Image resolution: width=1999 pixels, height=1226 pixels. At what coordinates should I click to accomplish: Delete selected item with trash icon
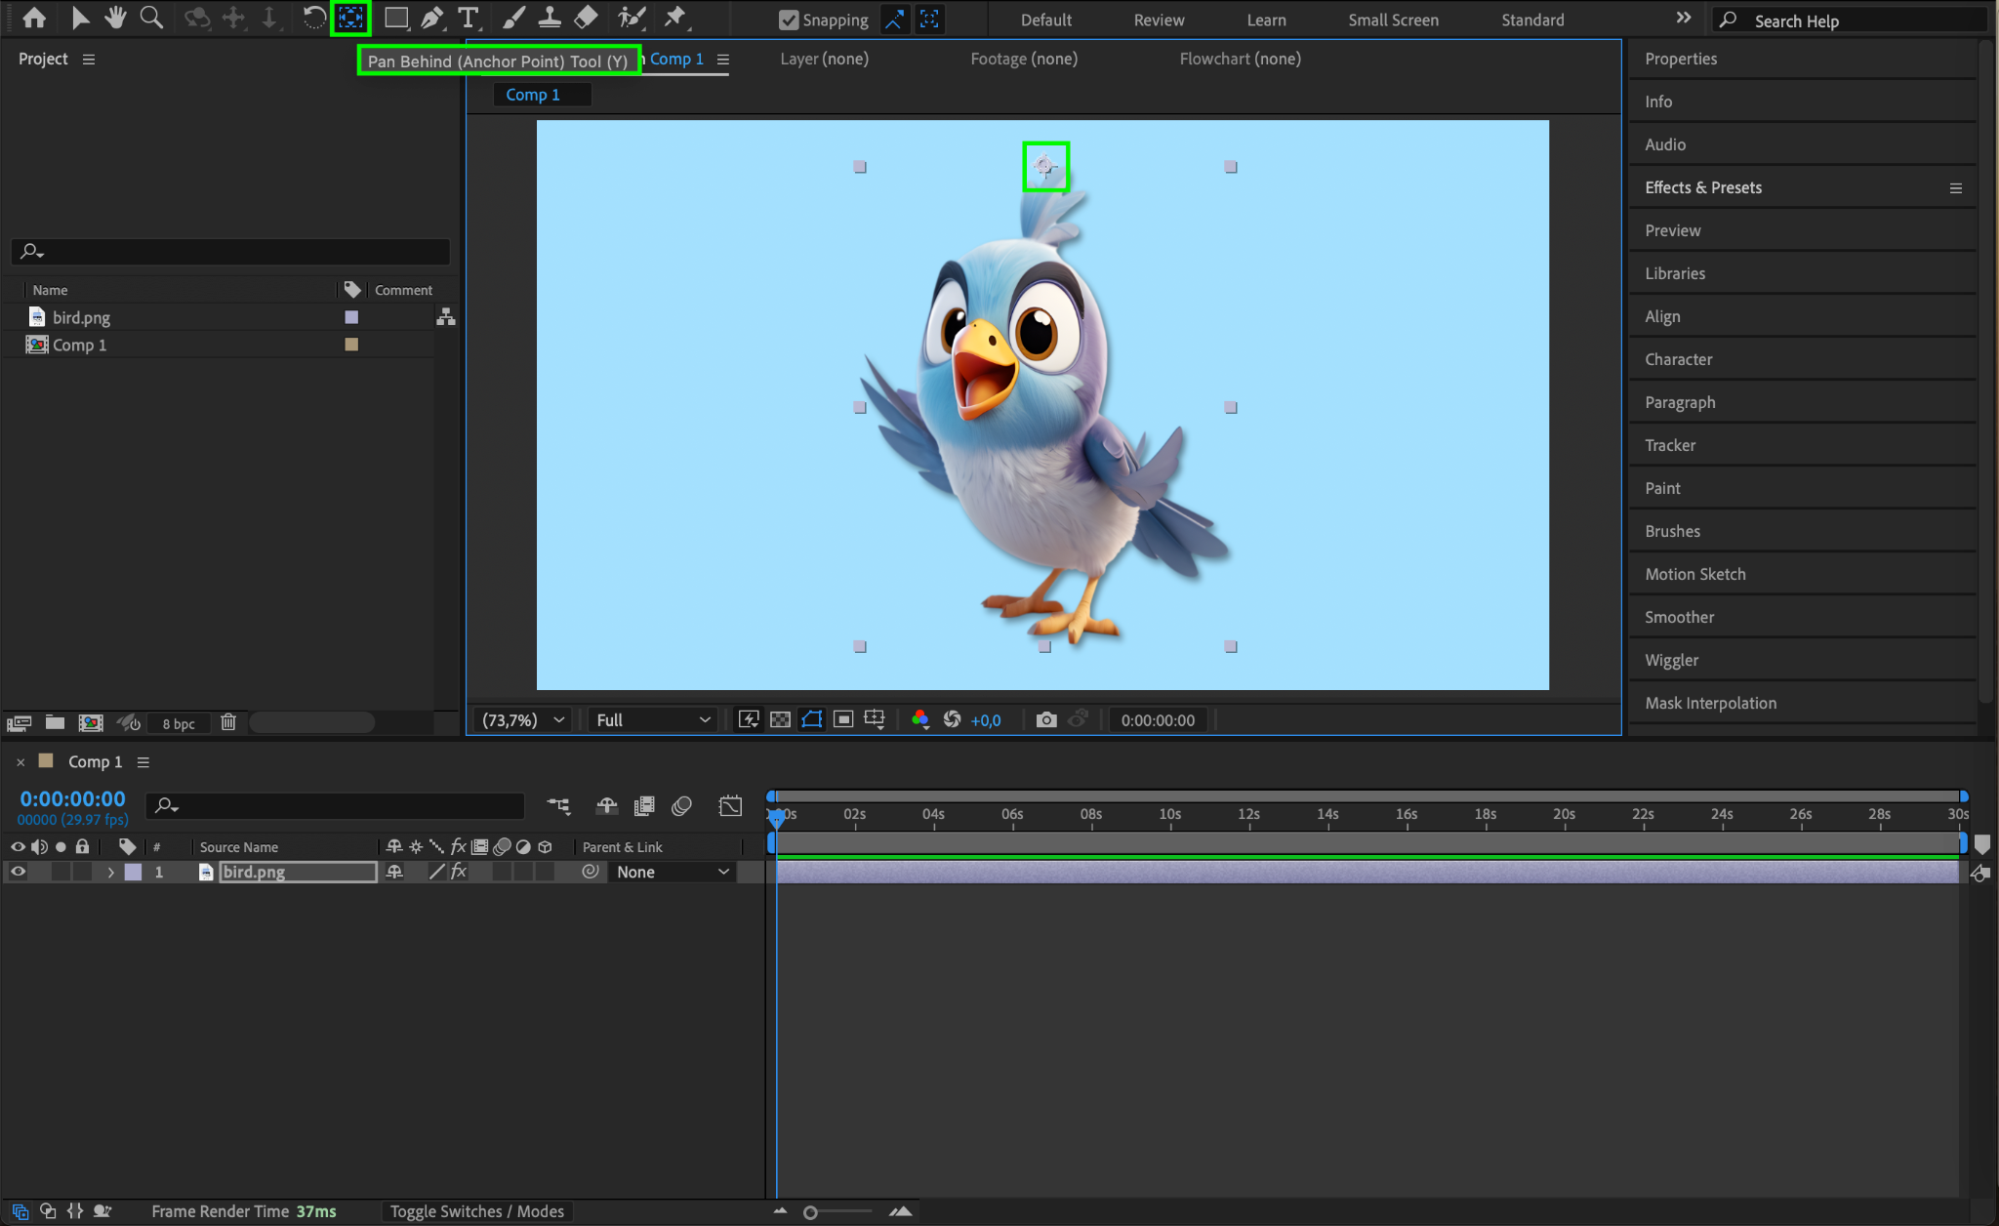pos(228,722)
